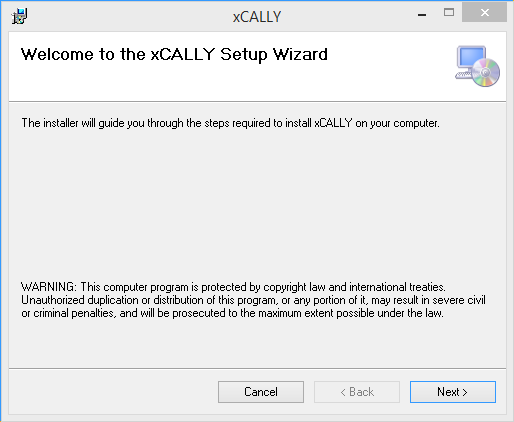
Task: Click the greyed-out < Back button
Action: point(357,392)
